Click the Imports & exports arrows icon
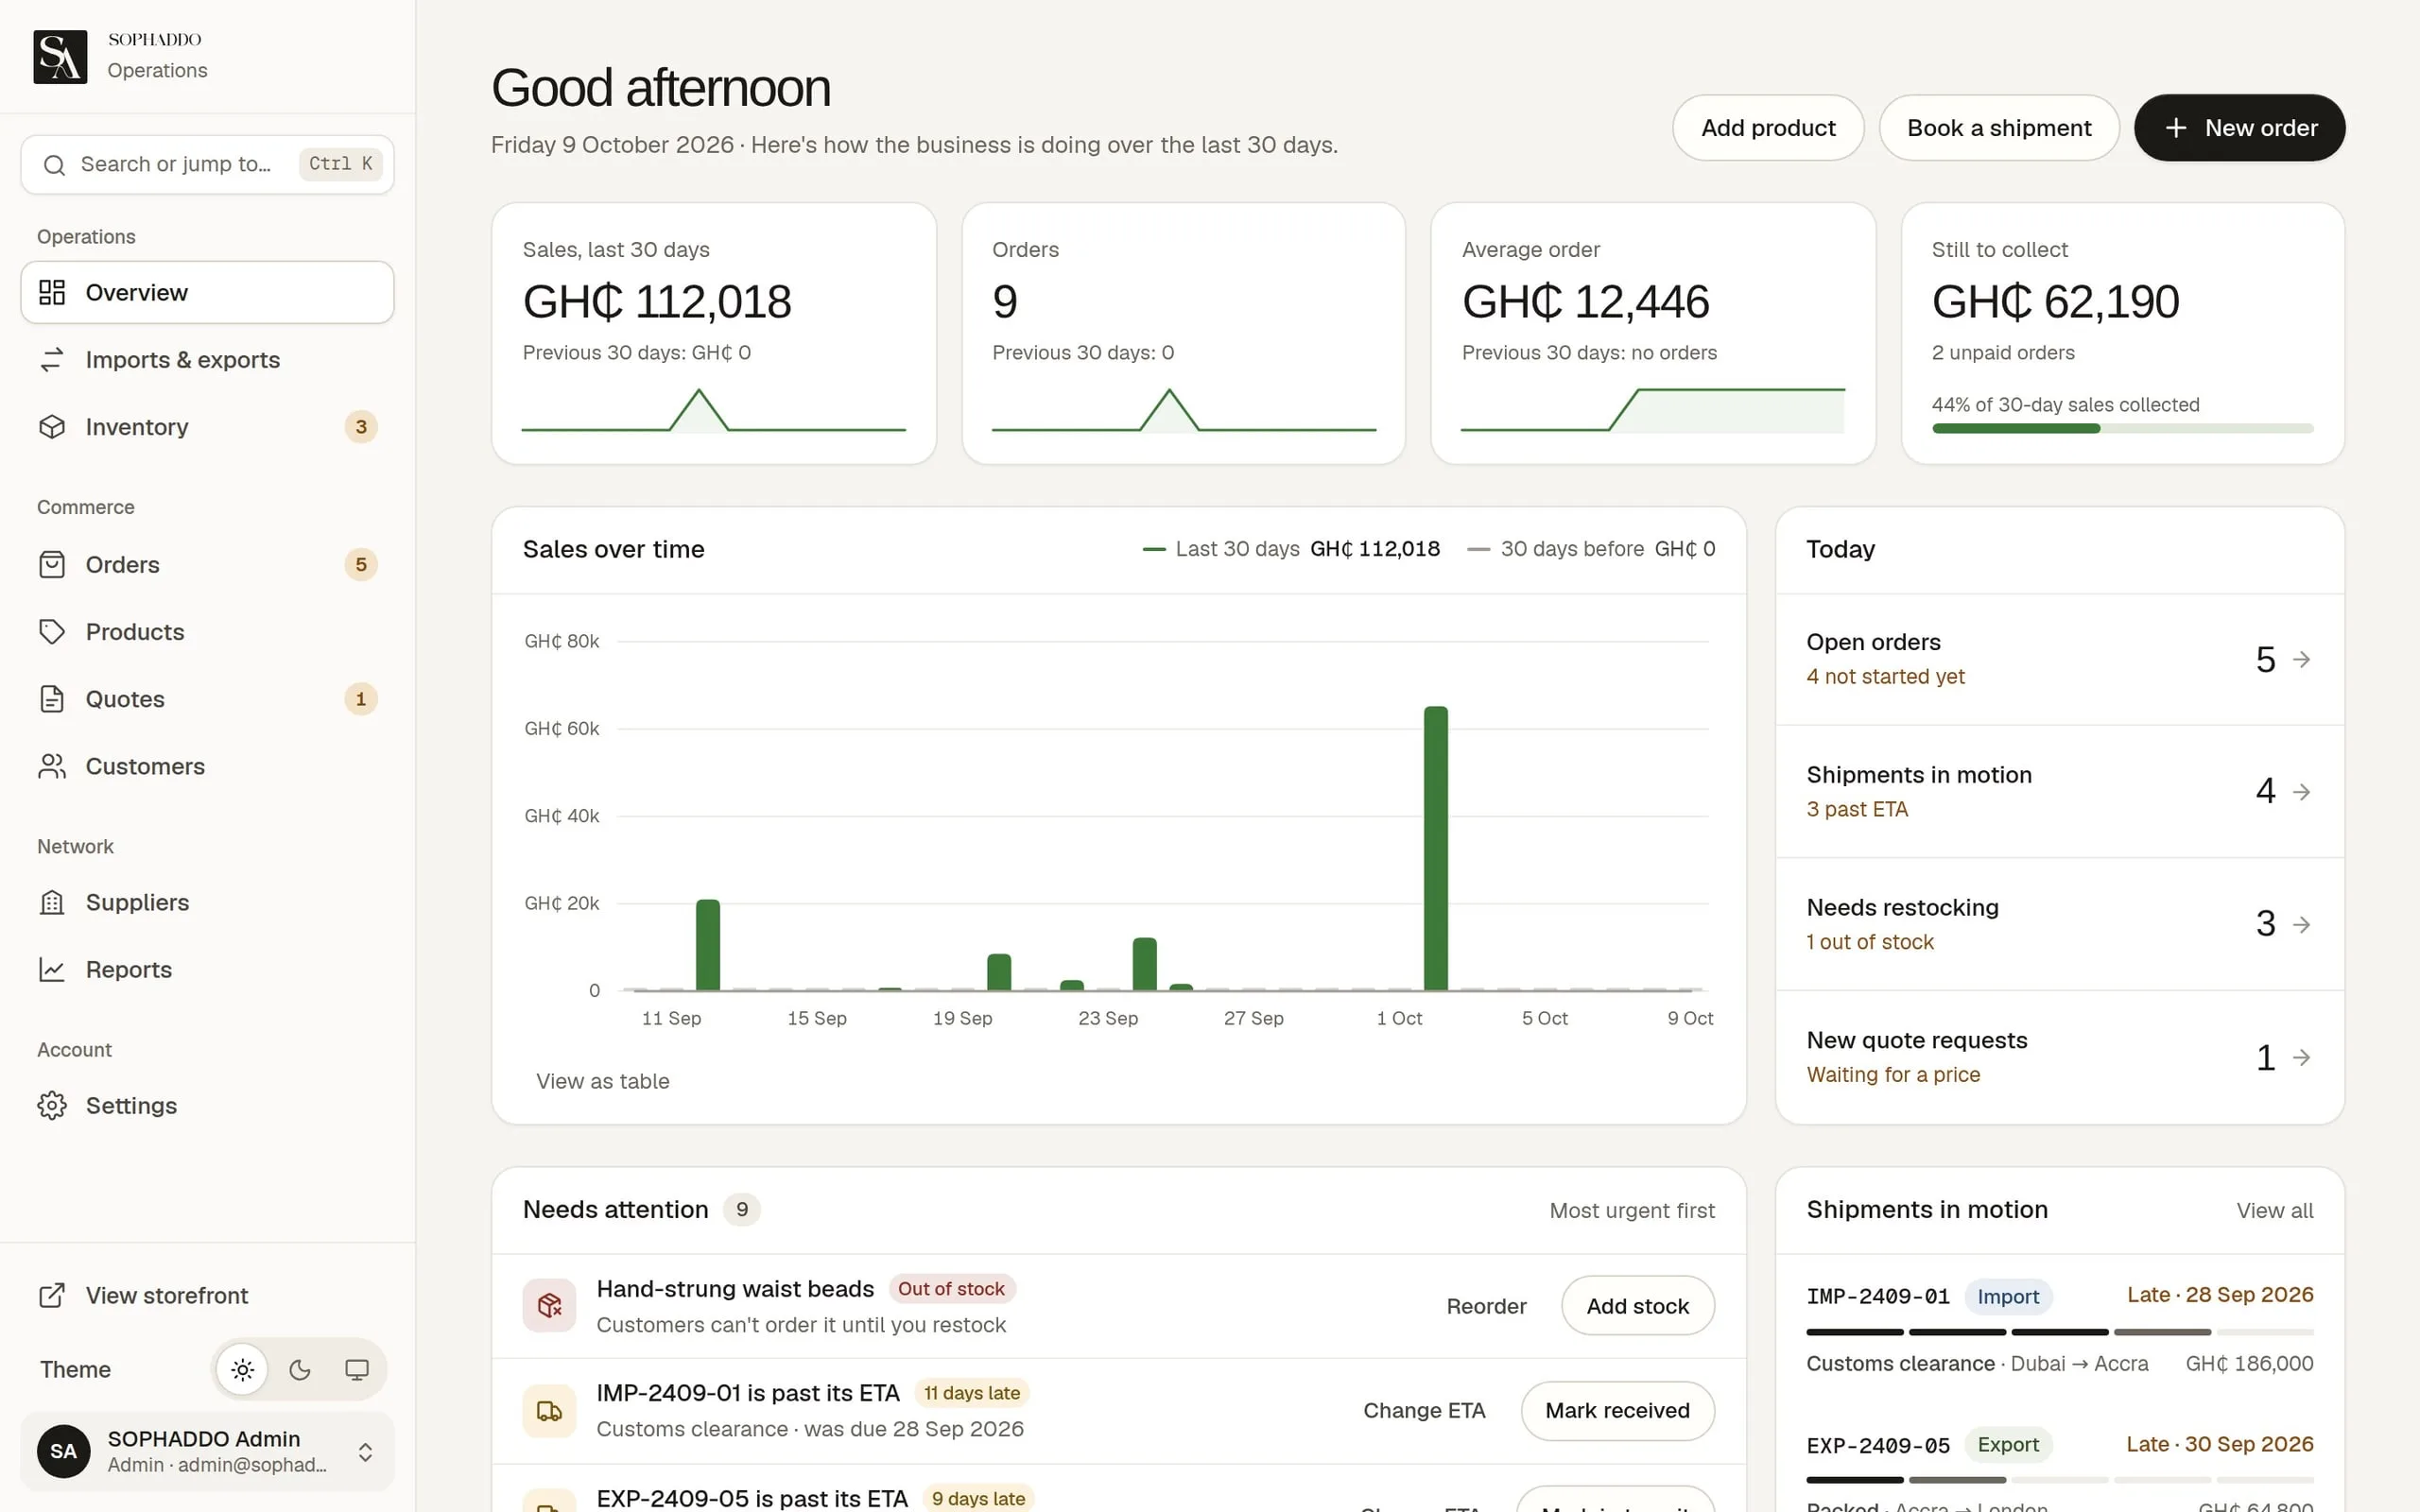The height and width of the screenshot is (1512, 2420). coord(52,360)
